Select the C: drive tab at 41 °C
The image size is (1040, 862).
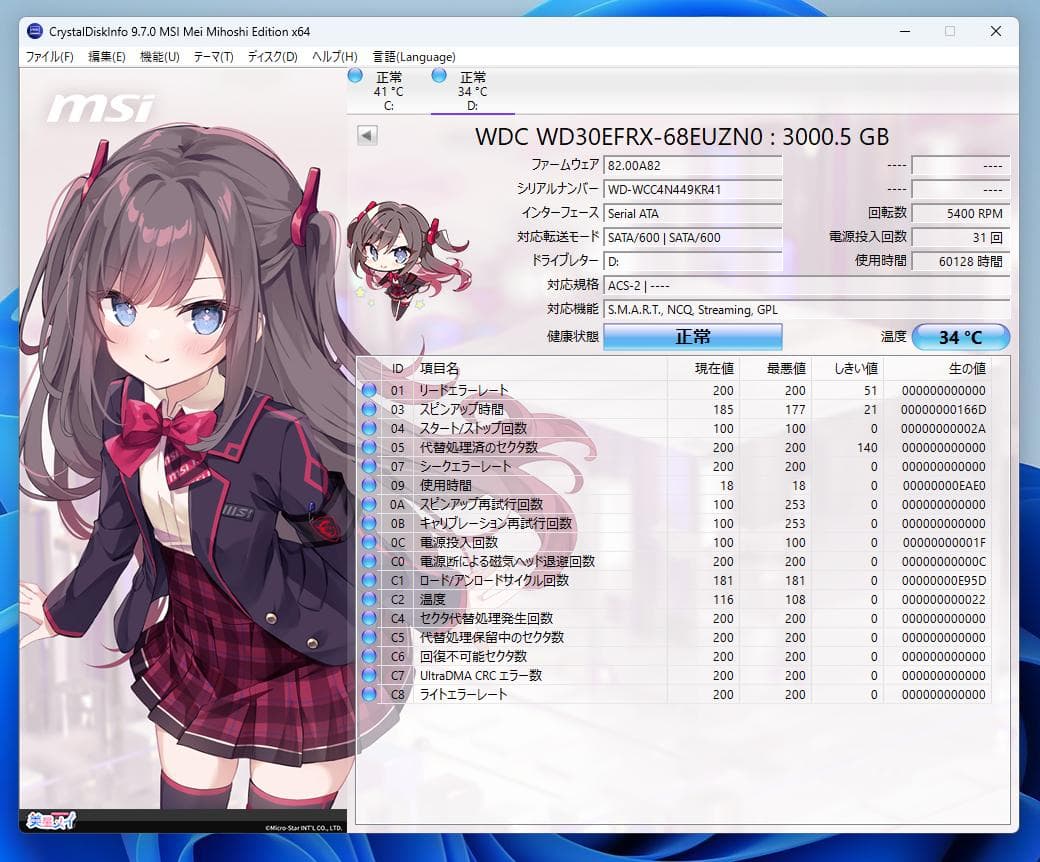click(387, 91)
